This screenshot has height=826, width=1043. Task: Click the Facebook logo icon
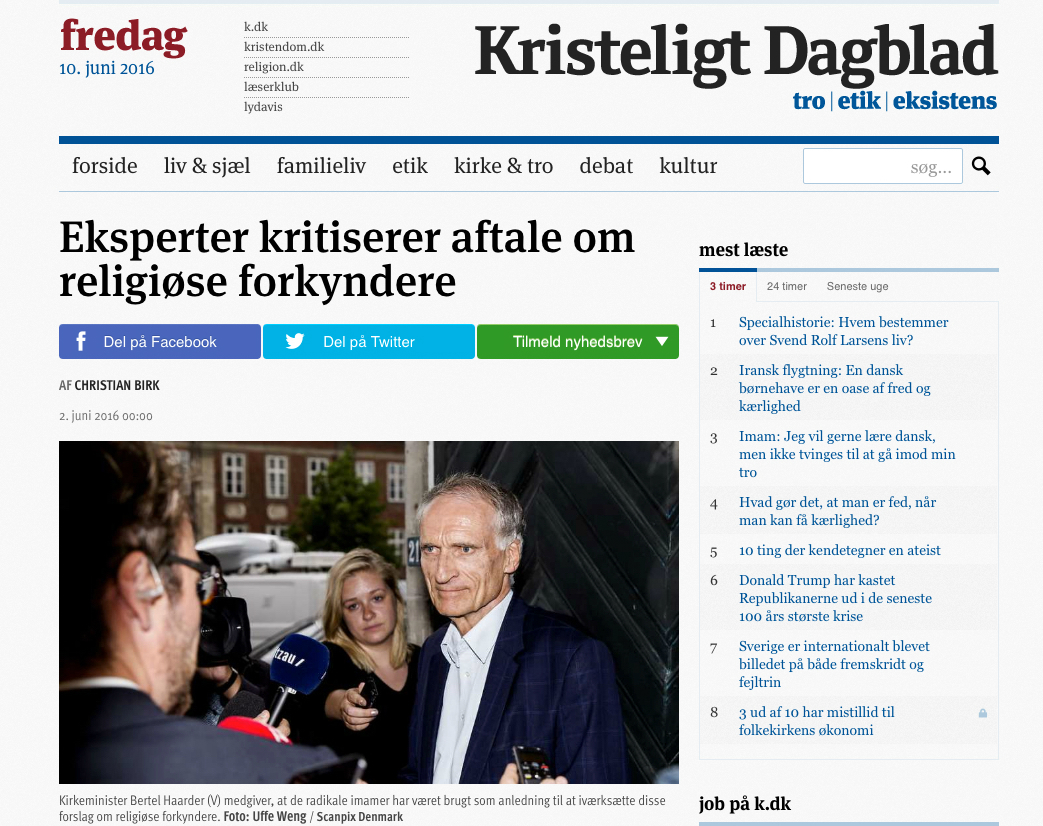coord(81,341)
